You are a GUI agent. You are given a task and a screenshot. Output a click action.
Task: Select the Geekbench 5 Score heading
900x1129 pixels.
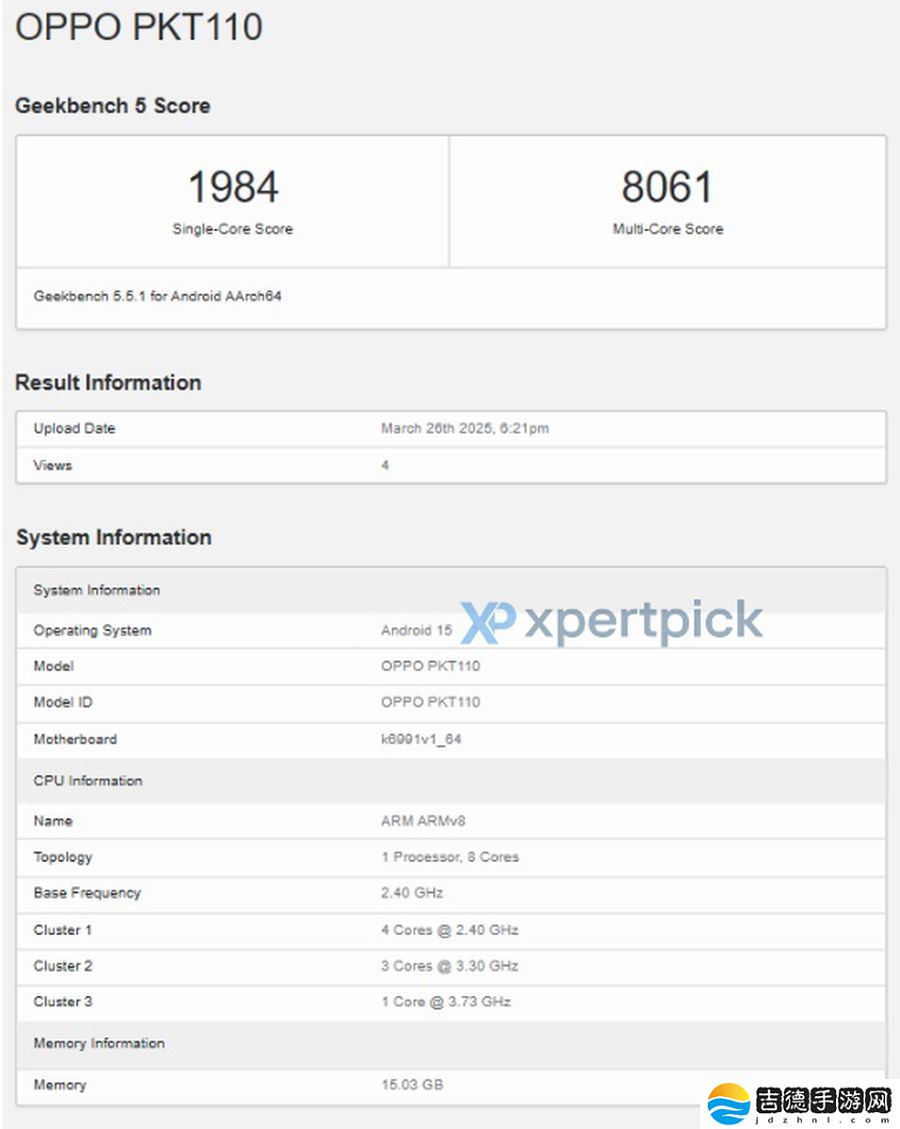(x=113, y=106)
